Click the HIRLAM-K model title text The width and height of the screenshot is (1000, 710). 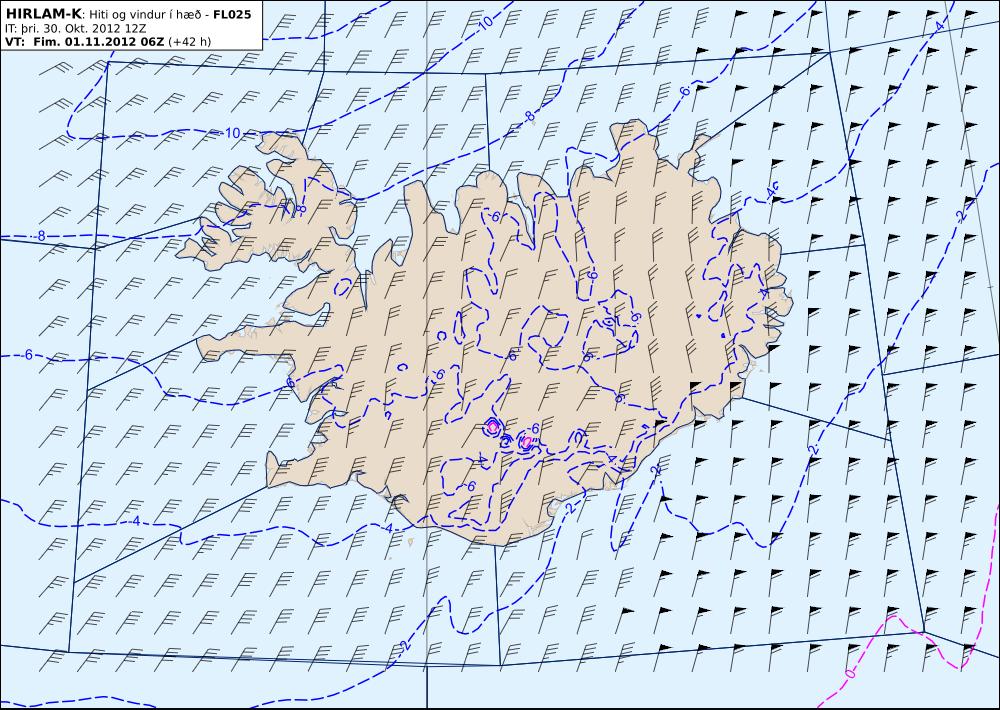coord(43,14)
